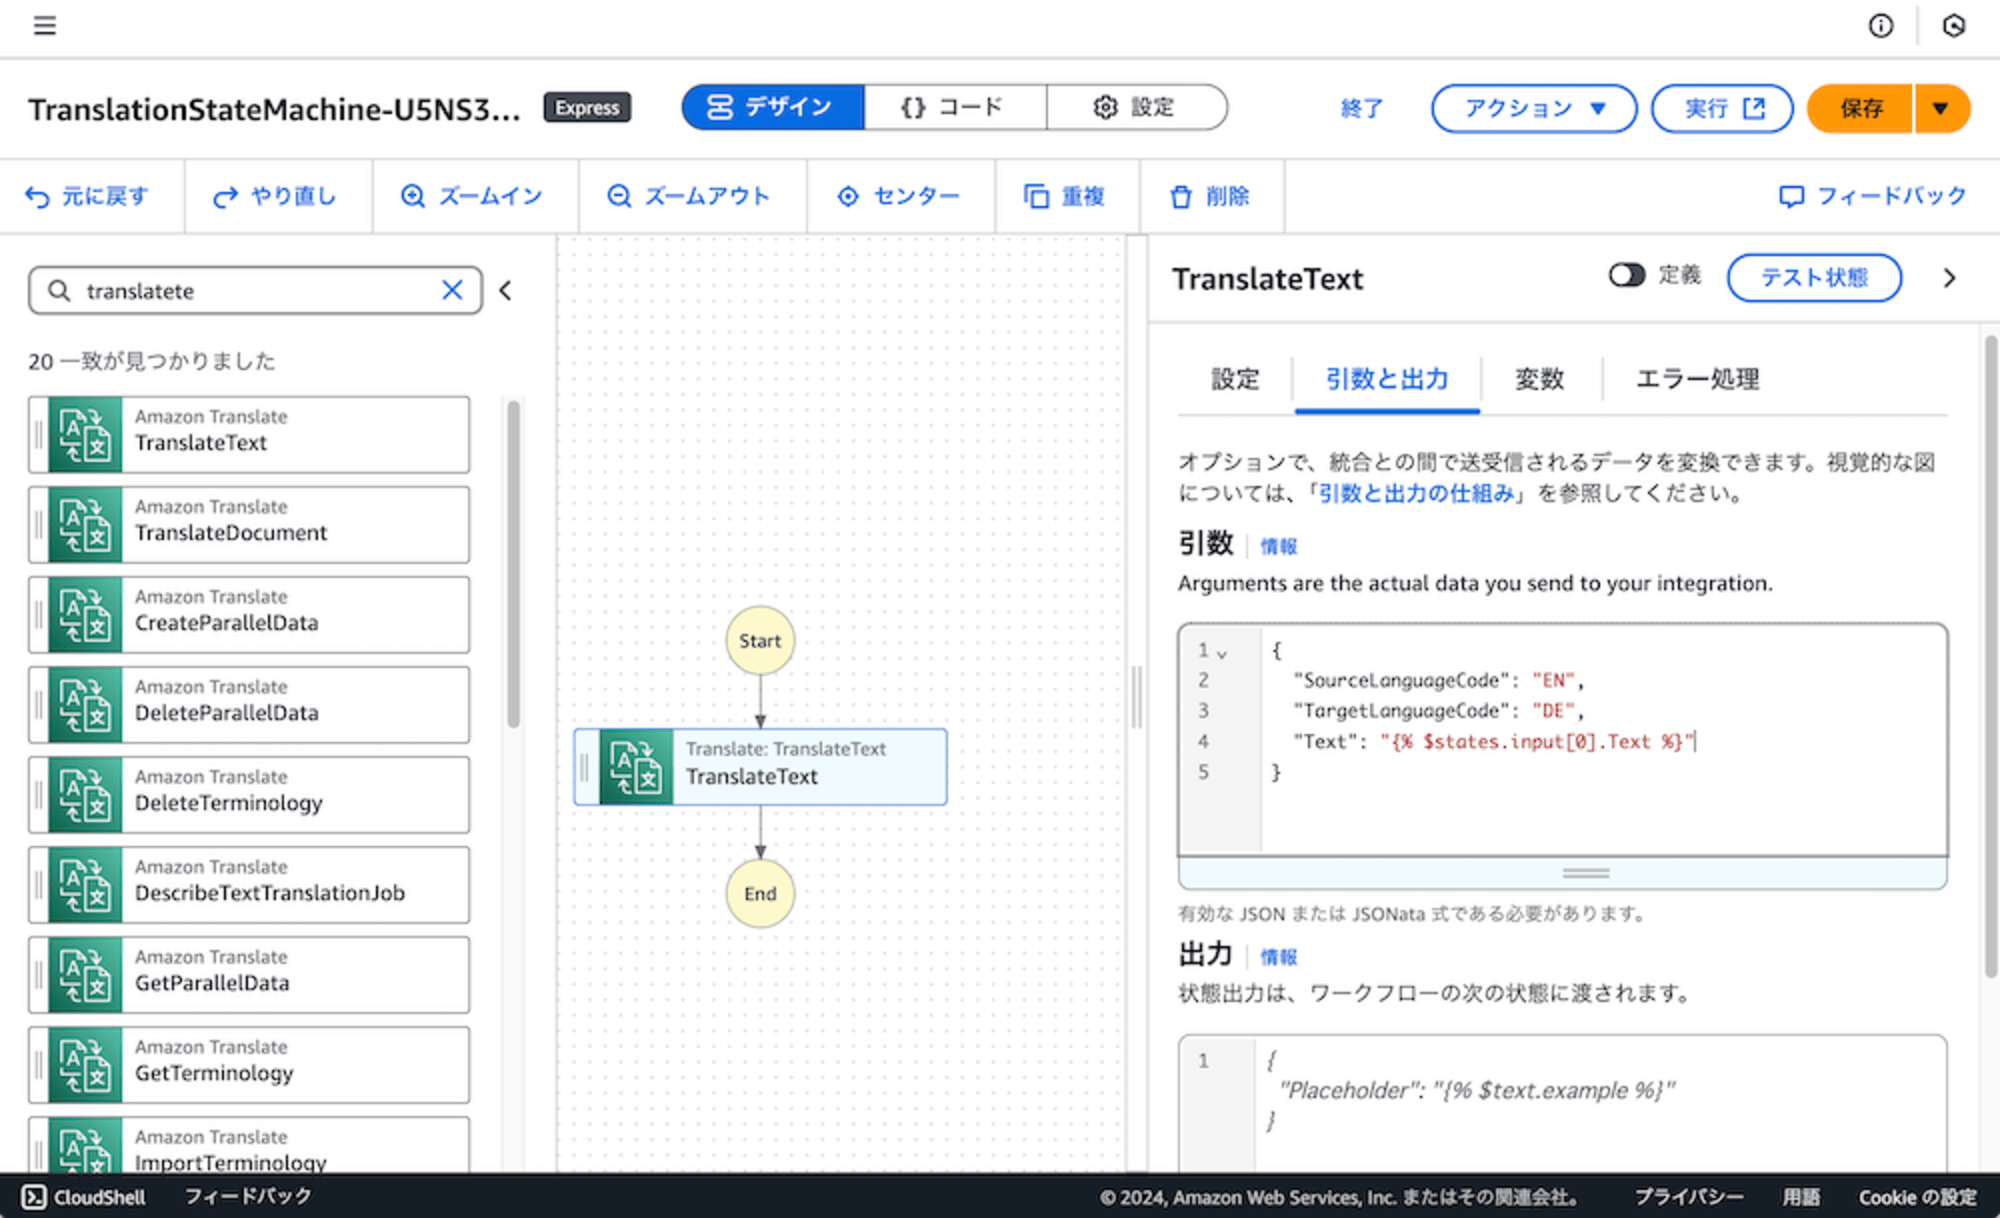Open CloudShell in the footer

coord(84,1197)
